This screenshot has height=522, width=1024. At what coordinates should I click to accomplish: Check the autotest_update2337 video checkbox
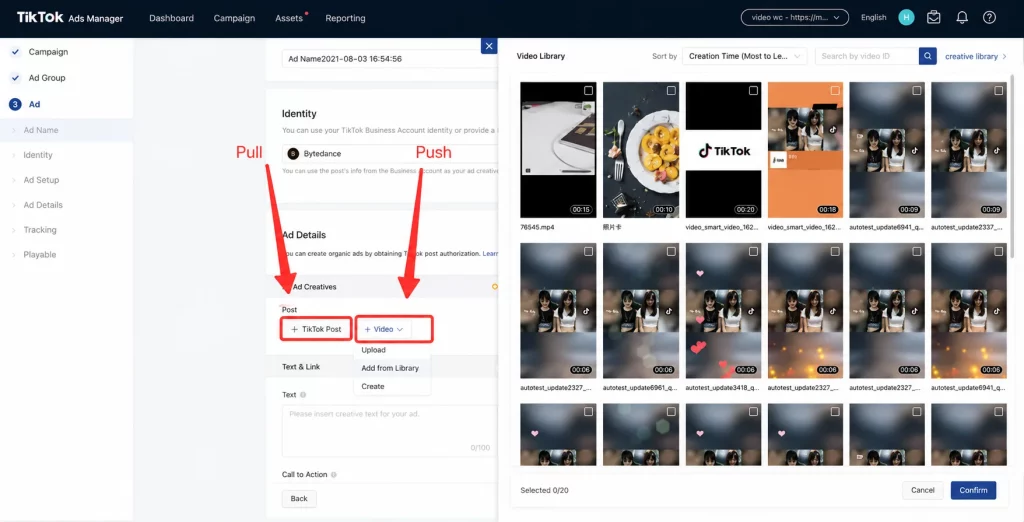coord(999,90)
